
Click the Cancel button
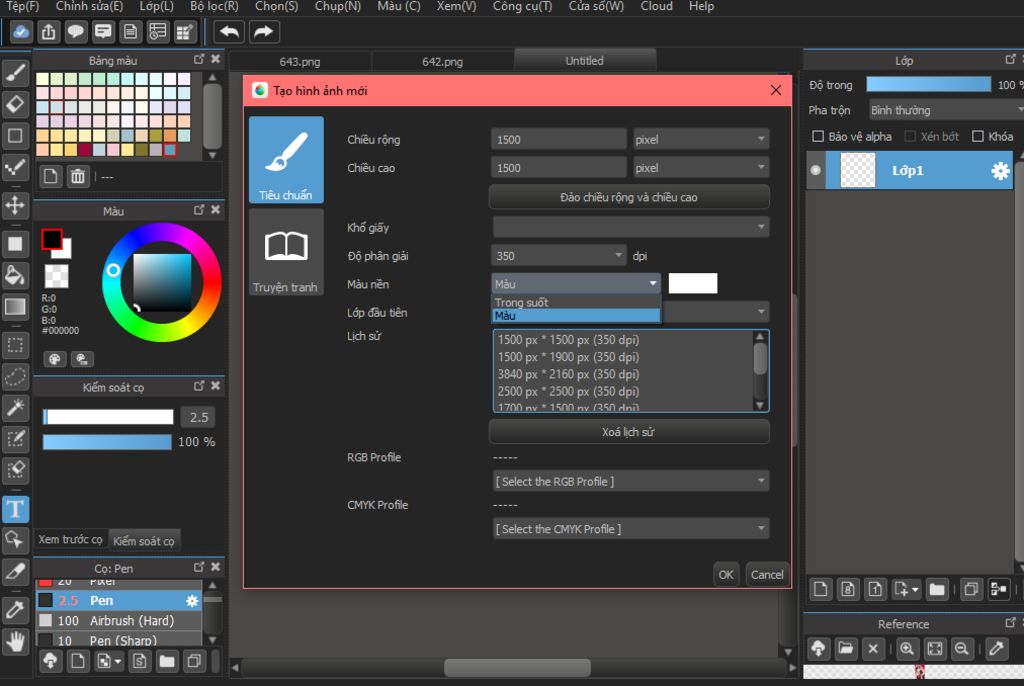767,574
